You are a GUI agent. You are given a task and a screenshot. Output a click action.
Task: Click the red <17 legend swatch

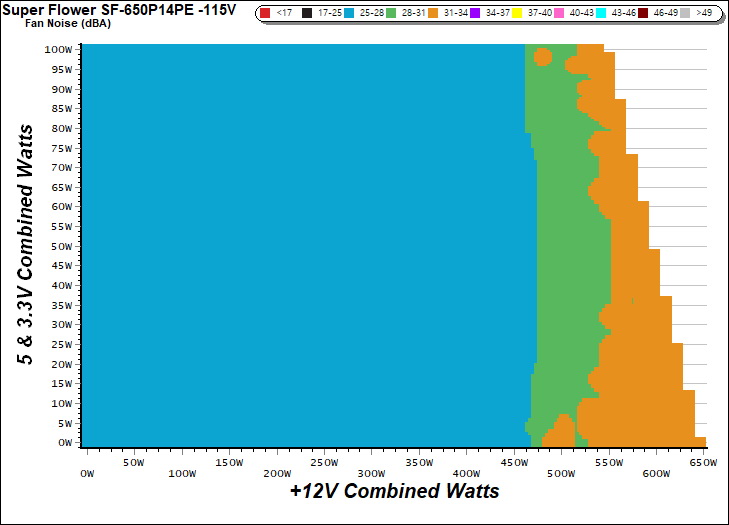(x=265, y=13)
